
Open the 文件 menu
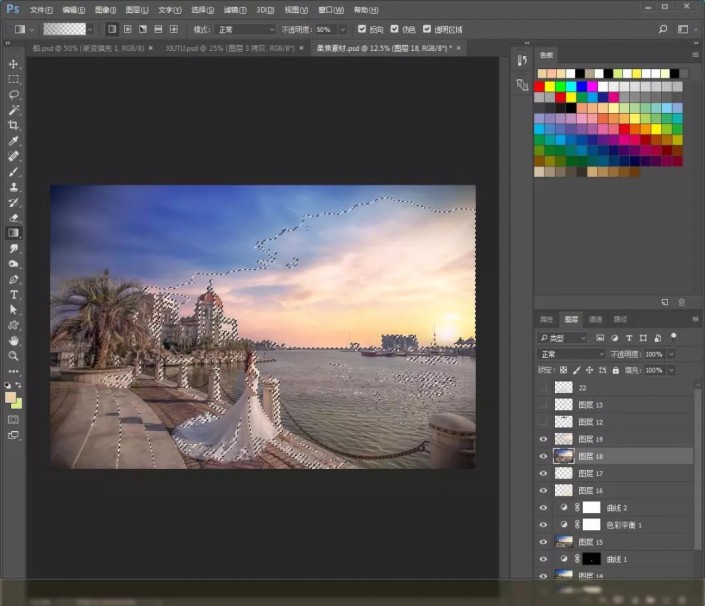(x=41, y=10)
